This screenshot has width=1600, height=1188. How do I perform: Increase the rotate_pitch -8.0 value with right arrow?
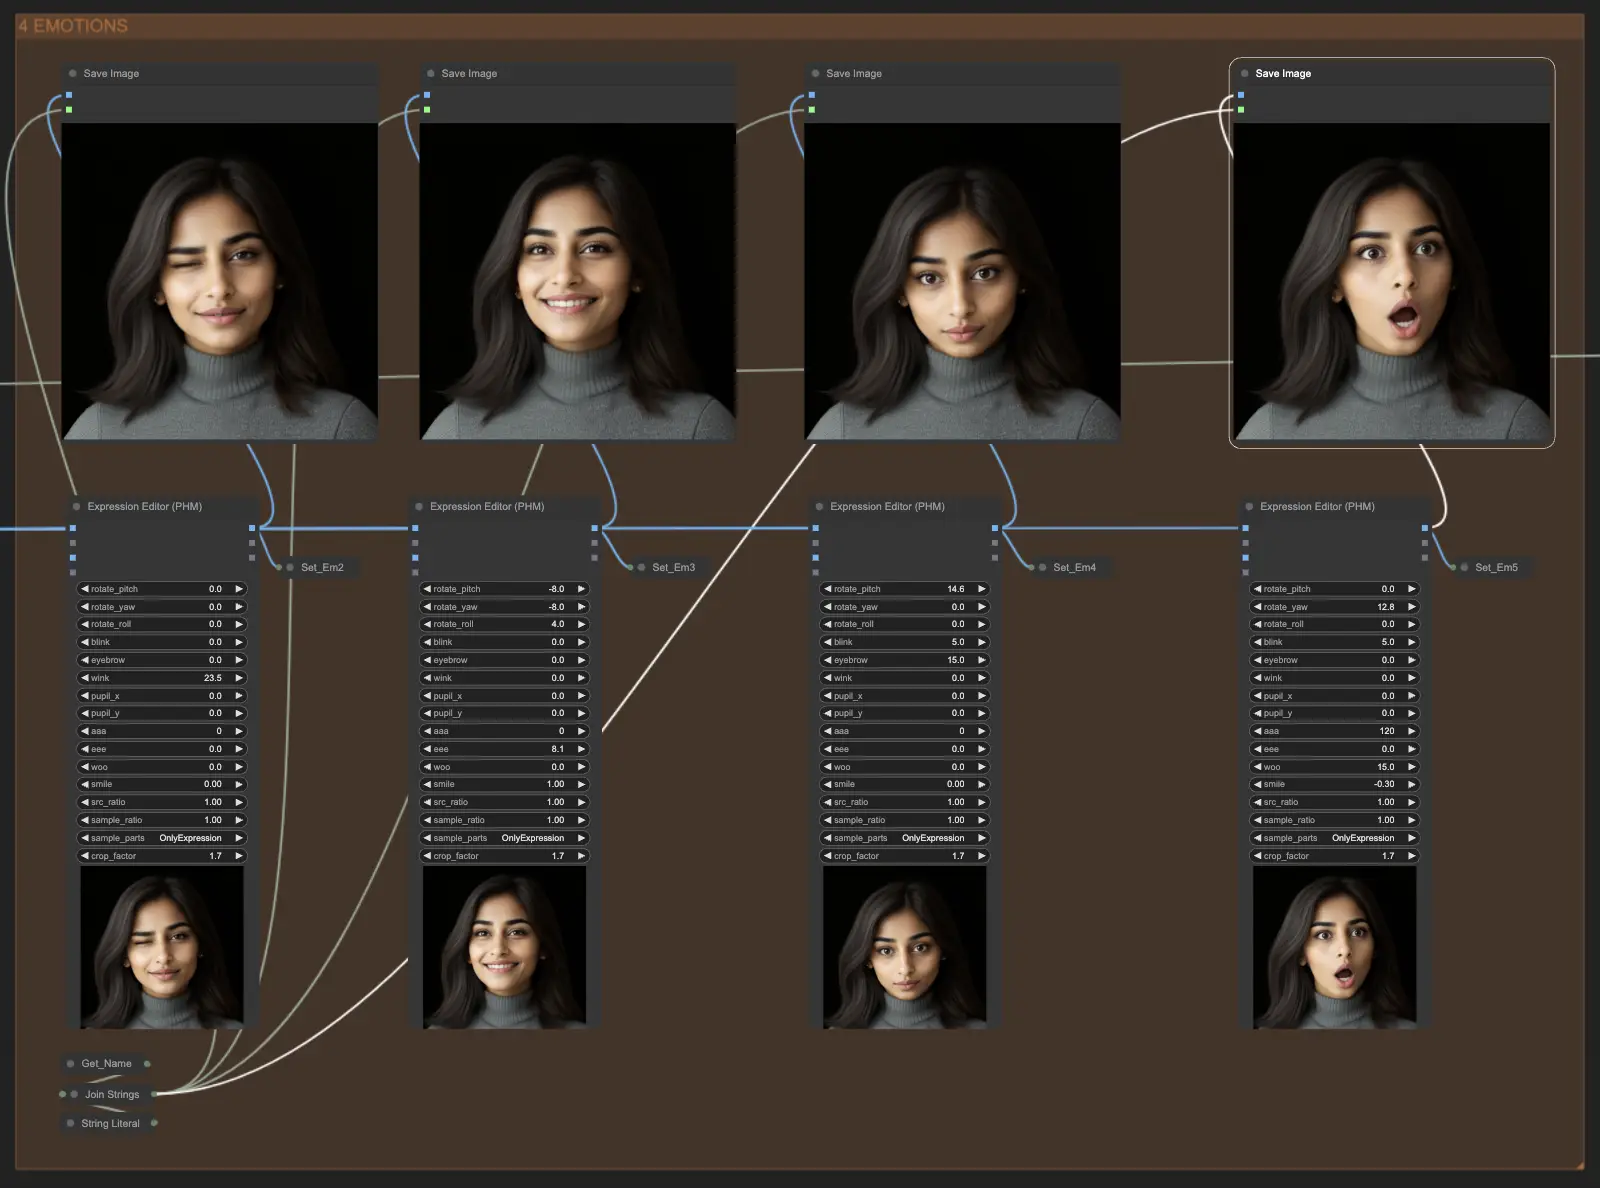point(581,589)
